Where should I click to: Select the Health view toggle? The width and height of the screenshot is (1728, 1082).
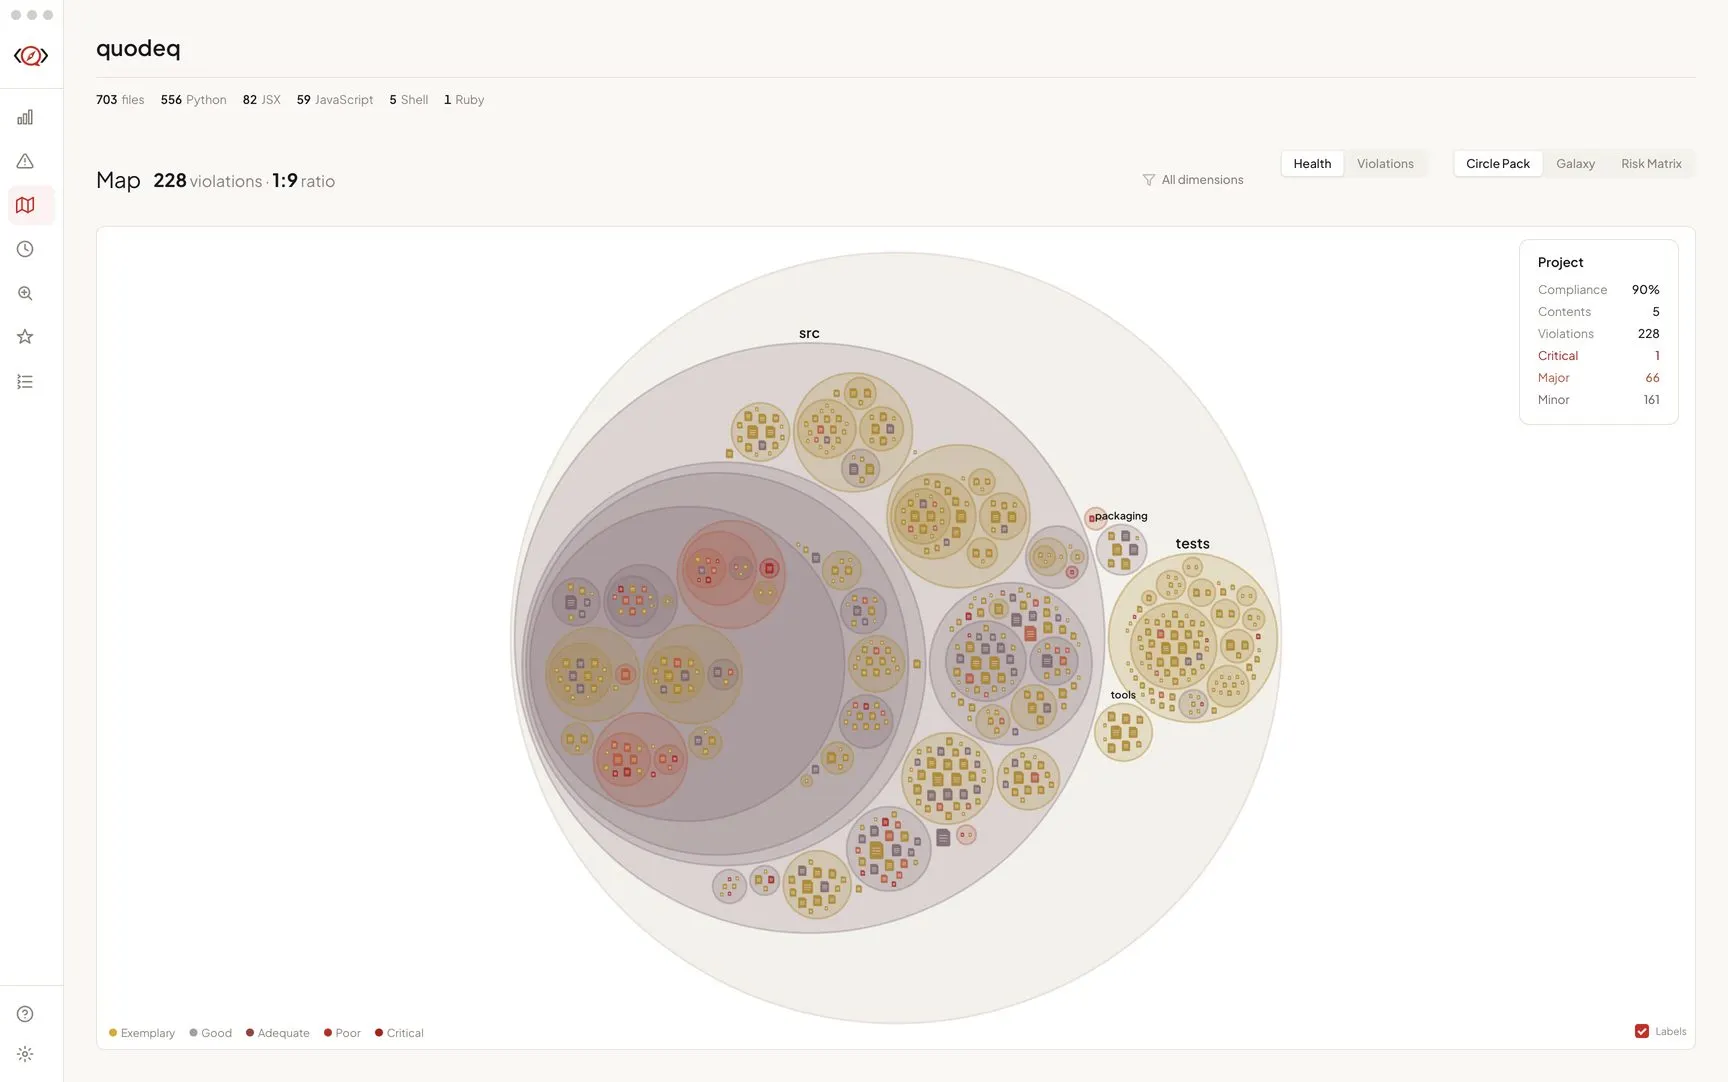[x=1311, y=164]
